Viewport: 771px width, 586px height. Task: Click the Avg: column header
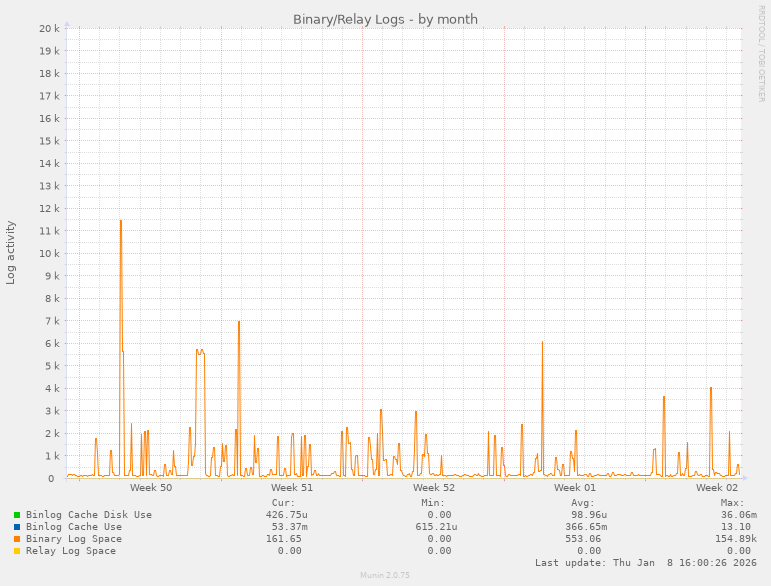[x=583, y=503]
